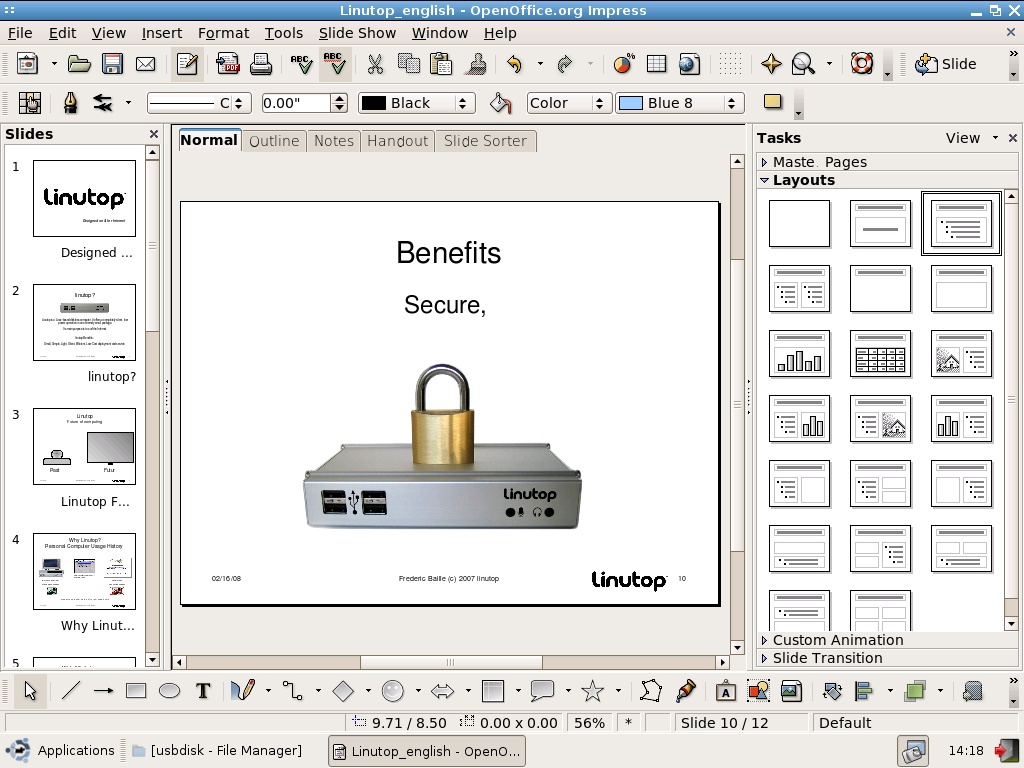Open the Area Style Color dropdown
The height and width of the screenshot is (768, 1024).
tap(569, 103)
